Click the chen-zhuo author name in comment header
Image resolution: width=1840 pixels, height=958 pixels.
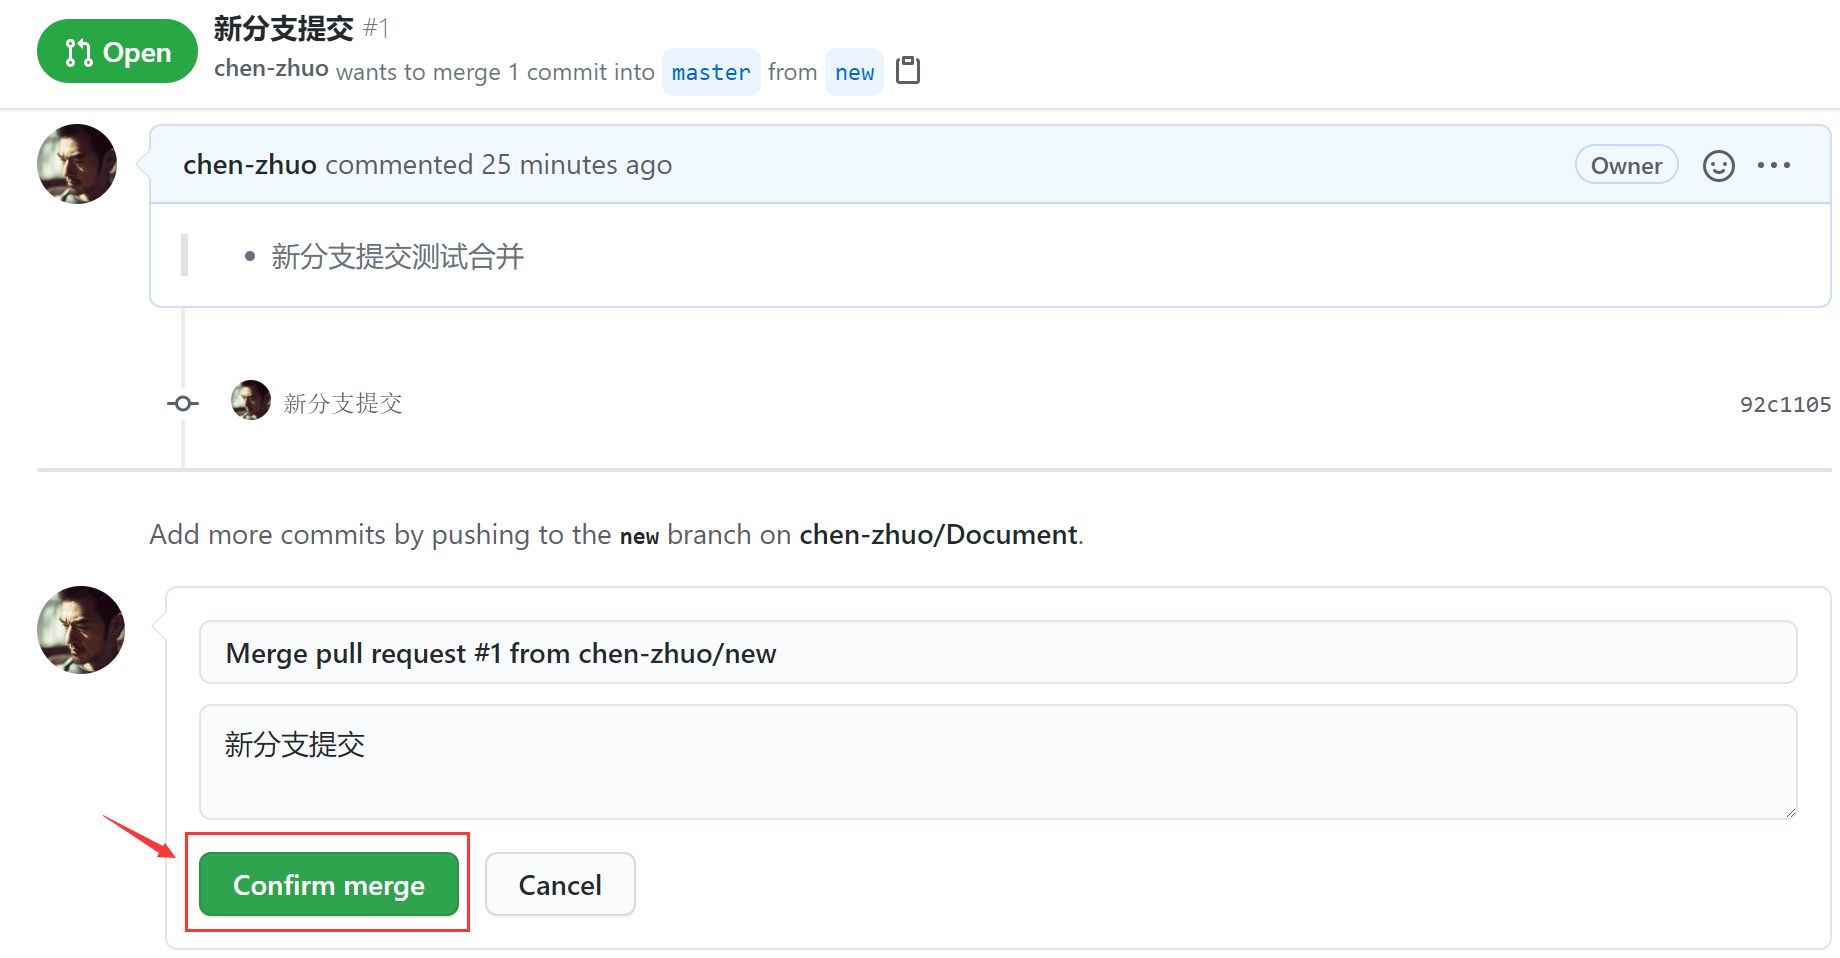click(x=250, y=165)
